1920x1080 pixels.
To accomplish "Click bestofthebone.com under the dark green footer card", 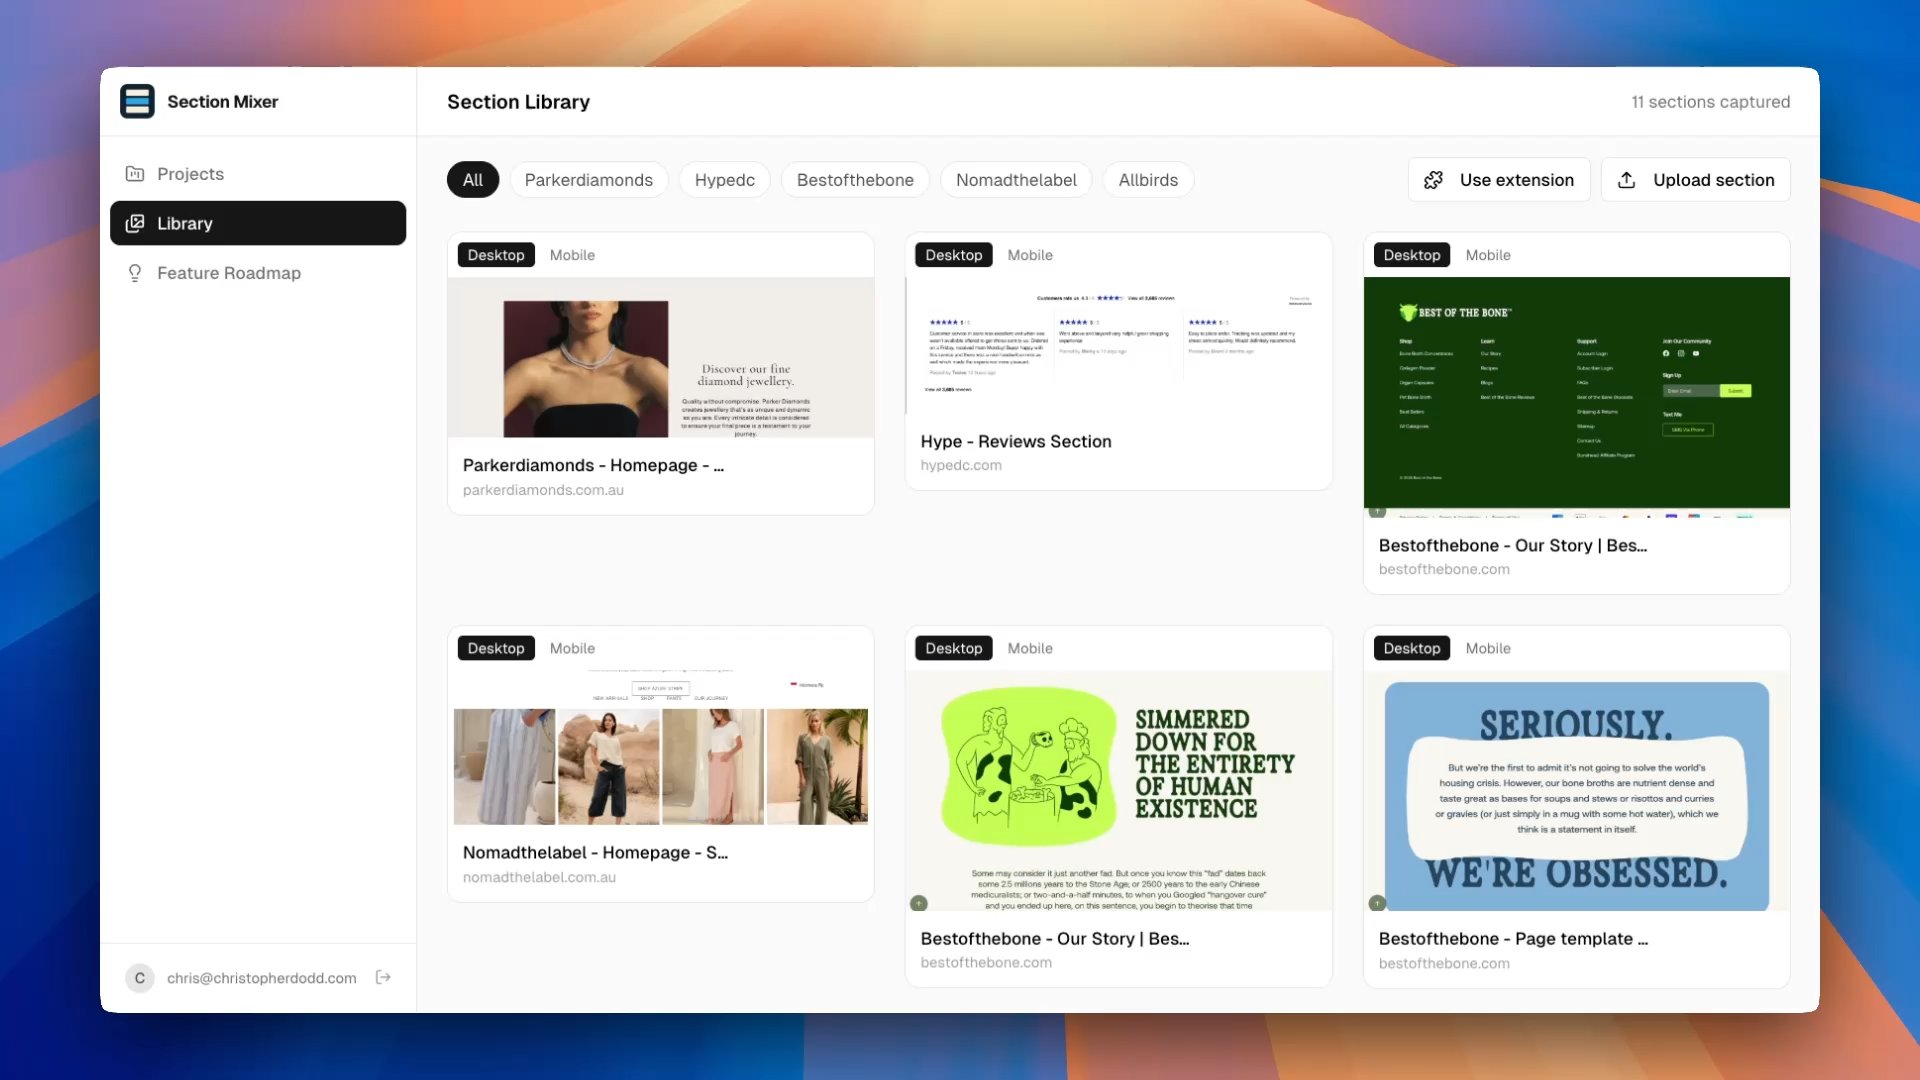I will point(1444,569).
